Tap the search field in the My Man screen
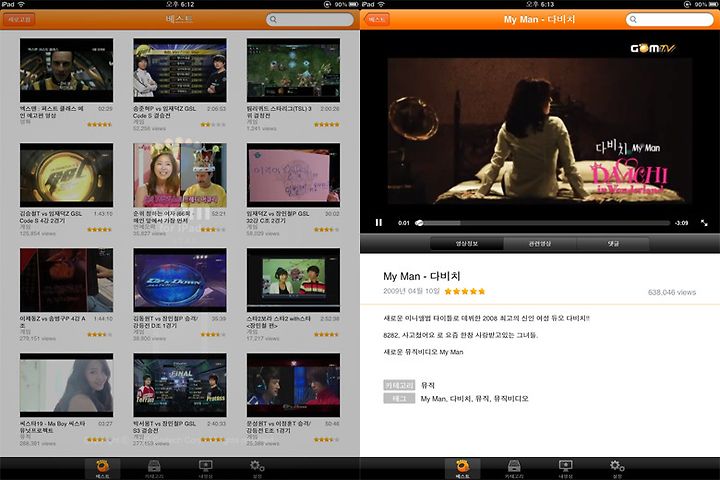The width and height of the screenshot is (720, 480). click(x=669, y=19)
